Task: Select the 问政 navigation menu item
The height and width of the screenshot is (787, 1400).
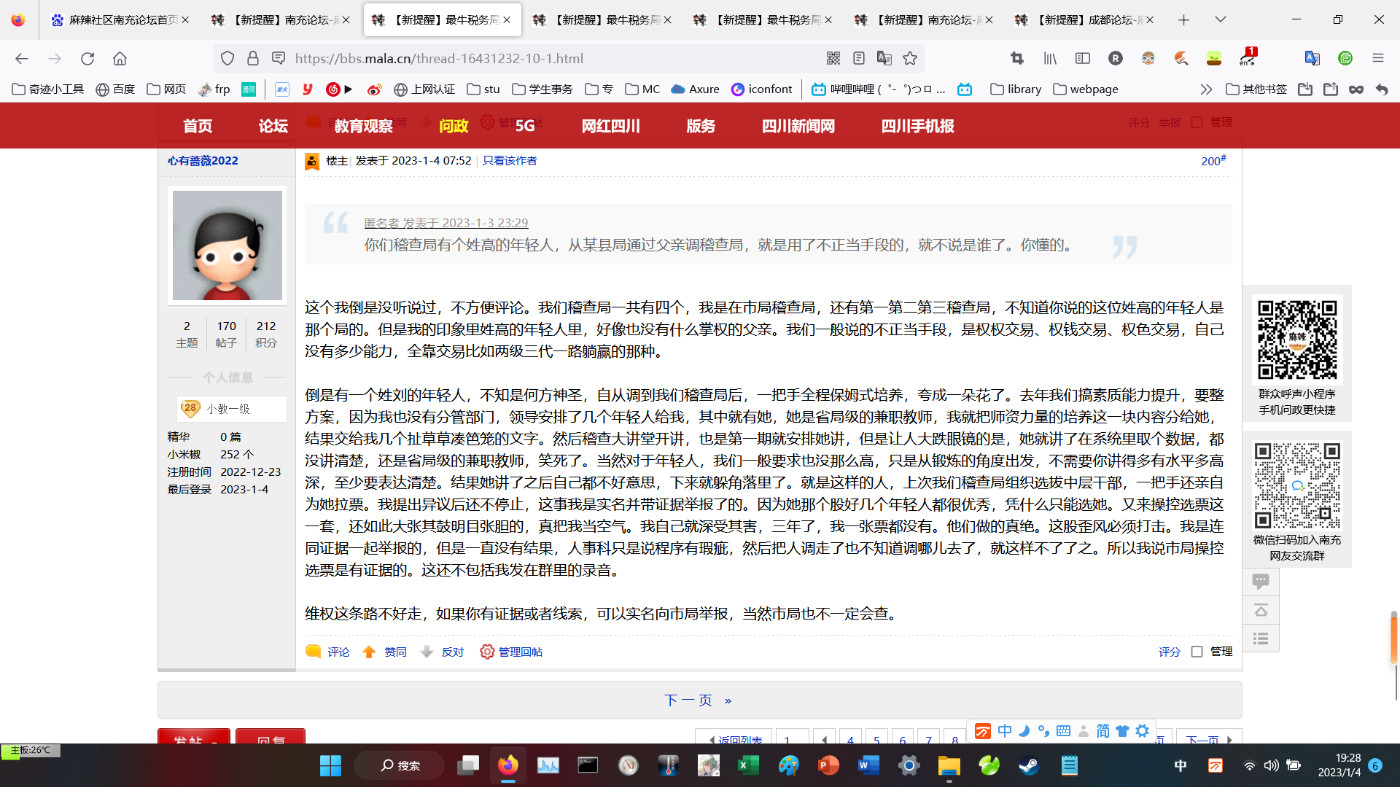Action: coord(453,126)
